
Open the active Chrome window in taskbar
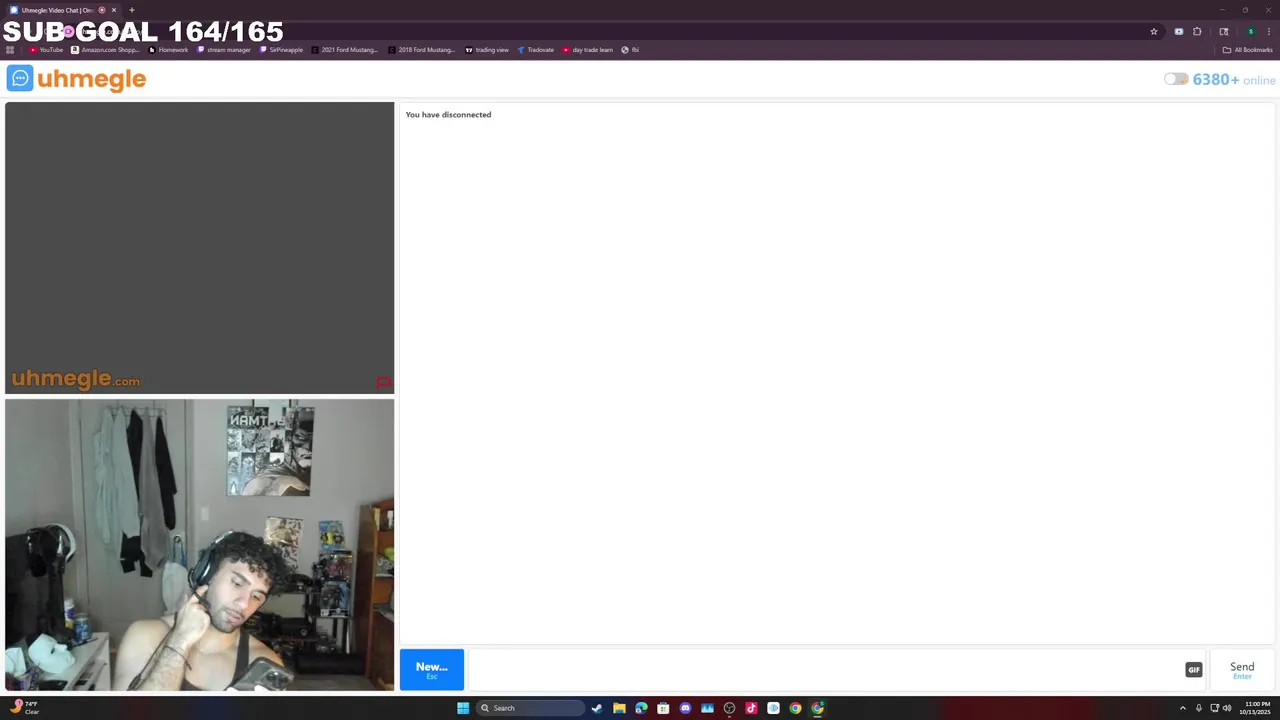pyautogui.click(x=817, y=708)
